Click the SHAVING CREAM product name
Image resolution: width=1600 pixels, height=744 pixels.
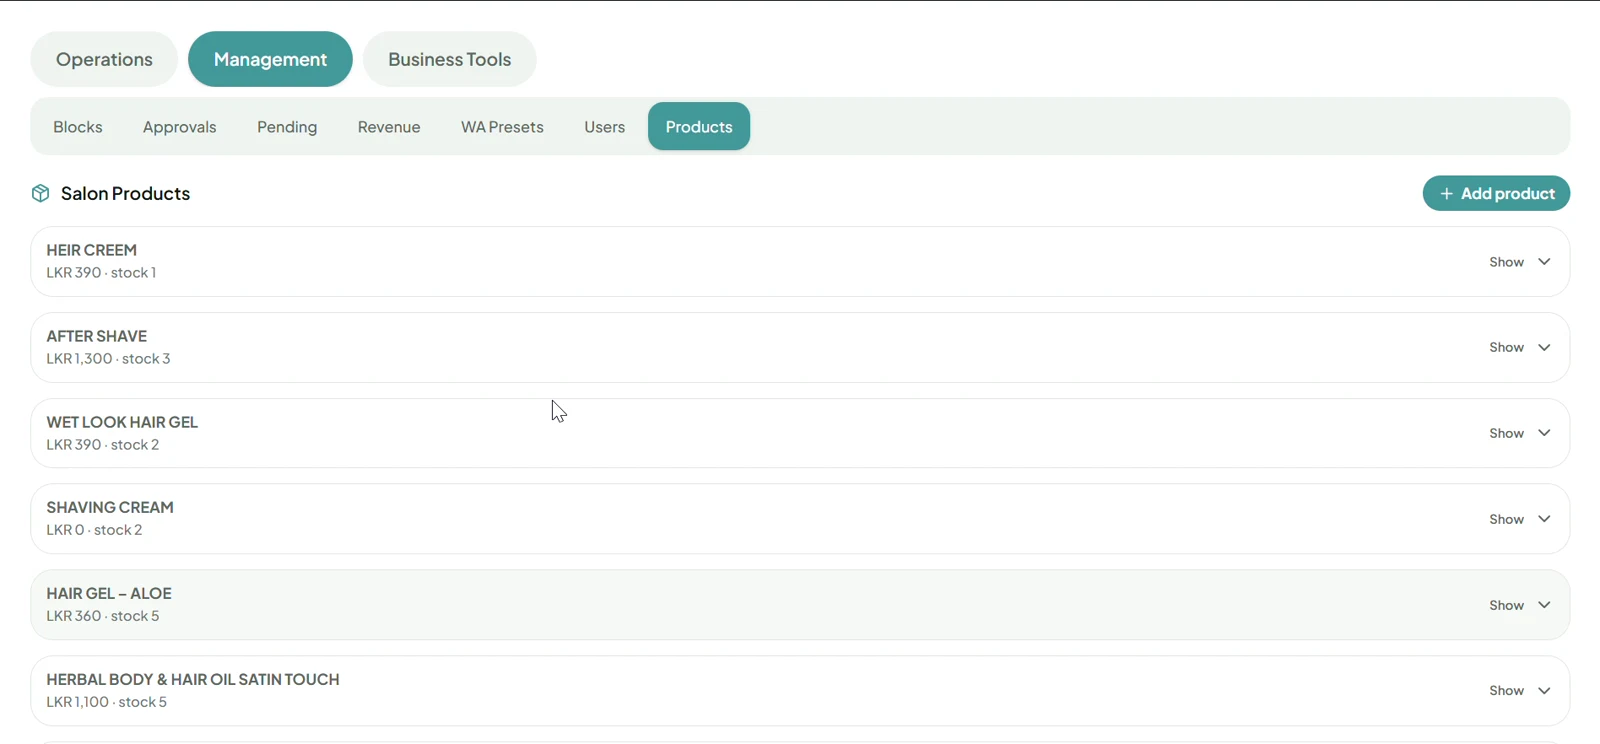[110, 507]
